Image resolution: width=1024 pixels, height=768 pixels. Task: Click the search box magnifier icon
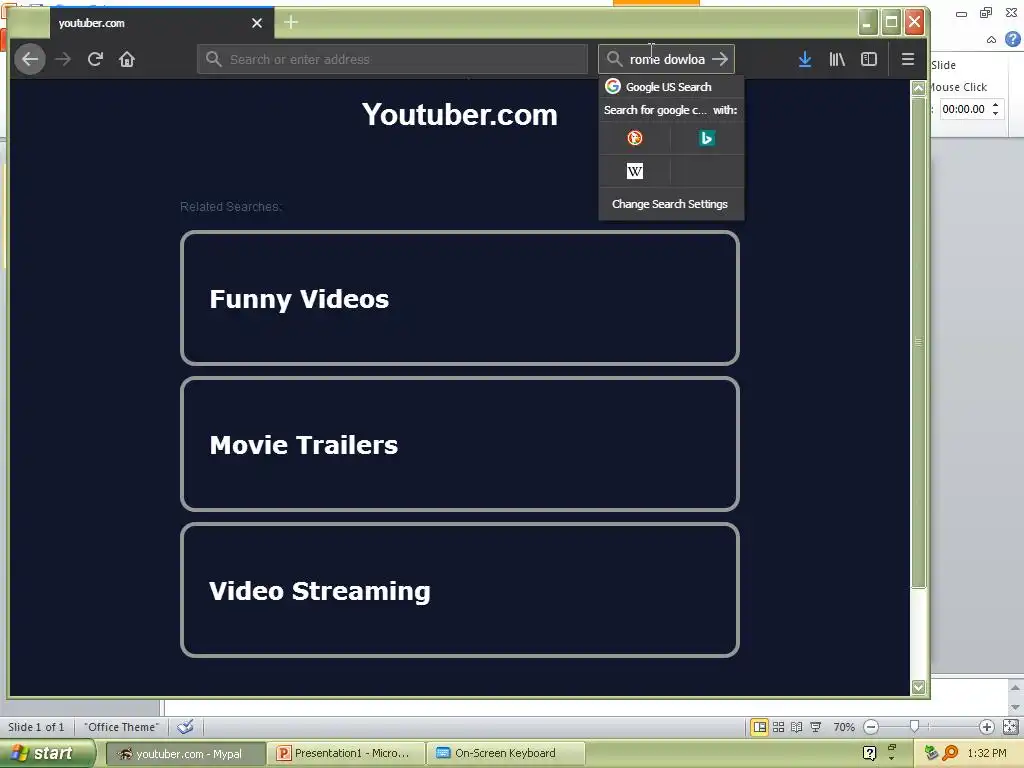pos(614,59)
